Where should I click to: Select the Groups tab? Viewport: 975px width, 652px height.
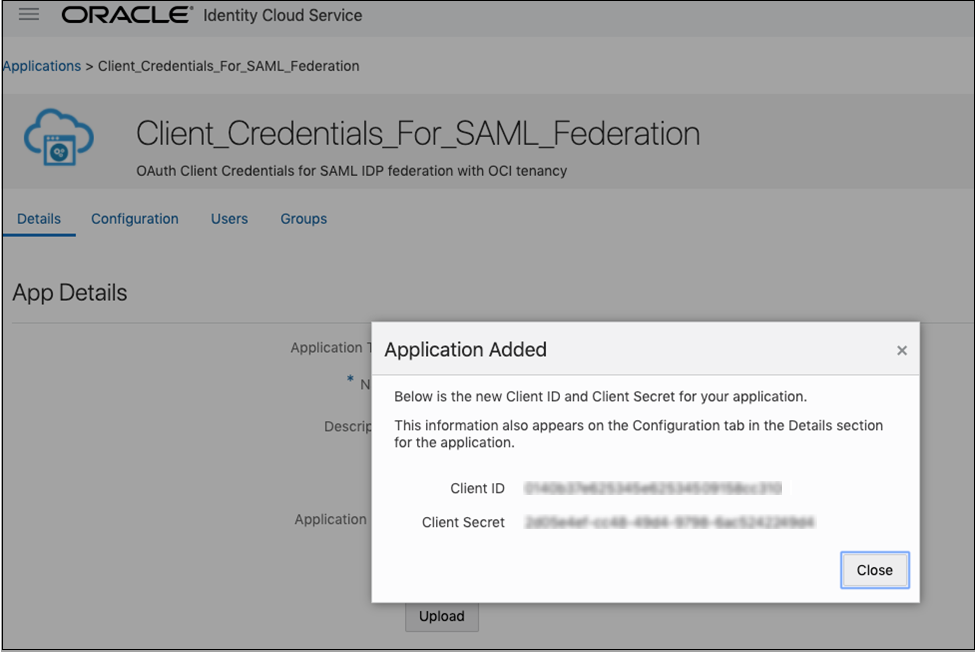(x=303, y=218)
